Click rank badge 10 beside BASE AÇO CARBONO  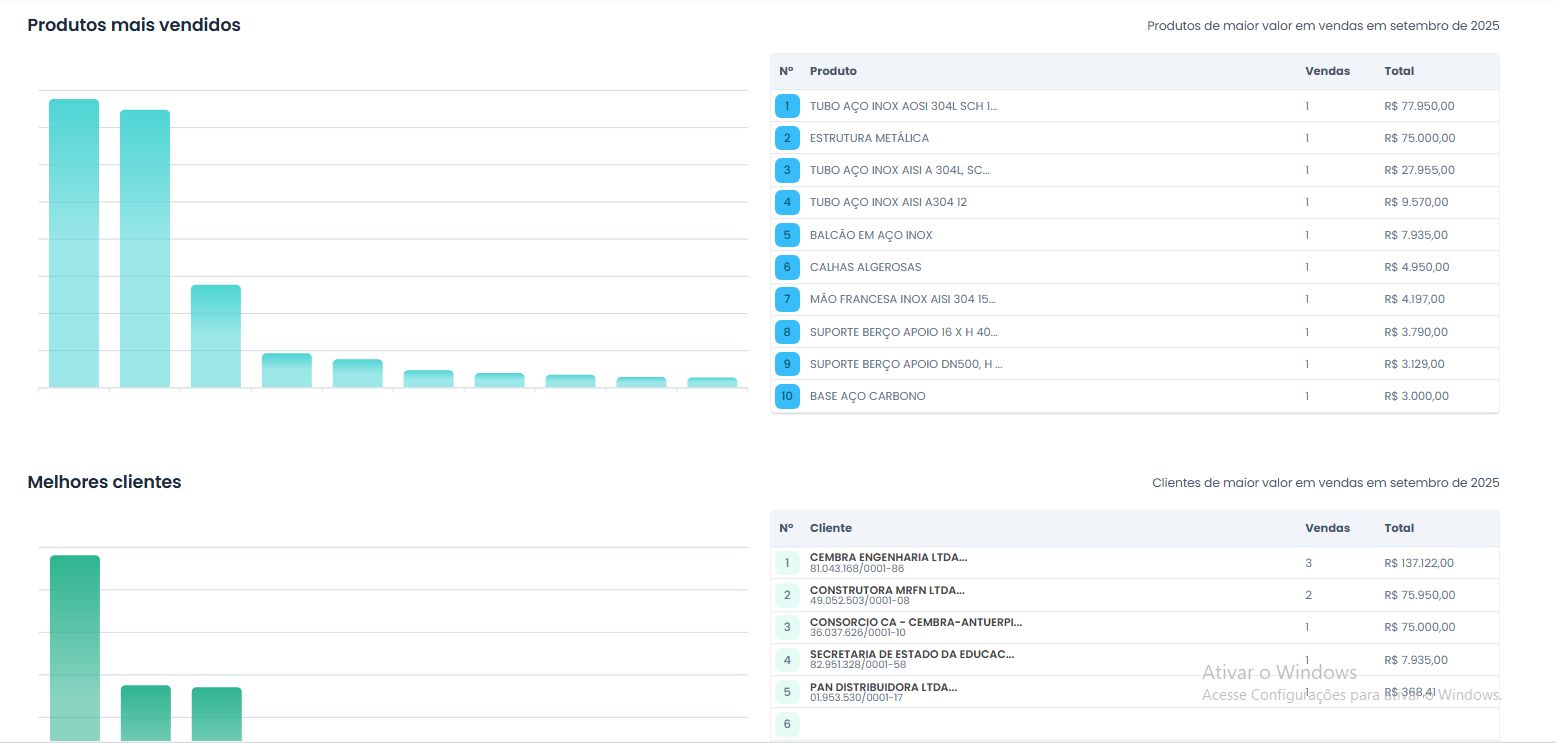[x=787, y=396]
